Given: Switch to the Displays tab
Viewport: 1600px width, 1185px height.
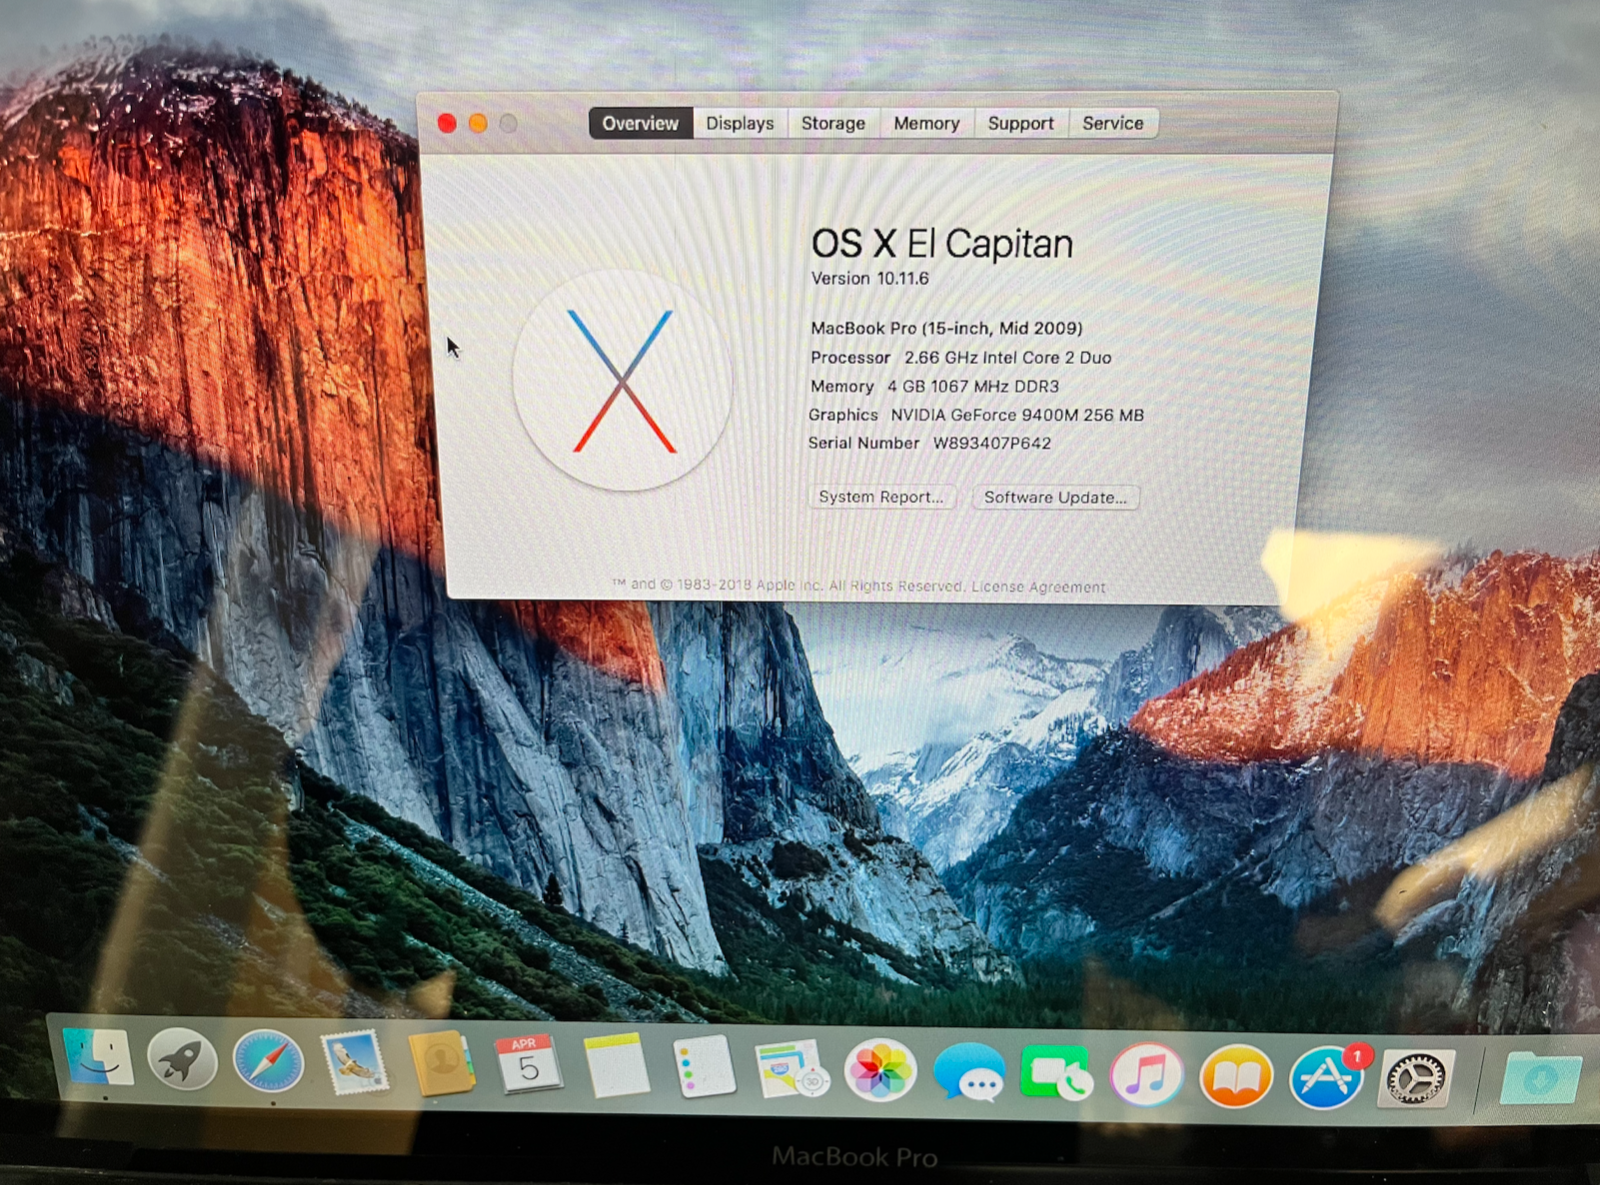Looking at the screenshot, I should pos(740,123).
